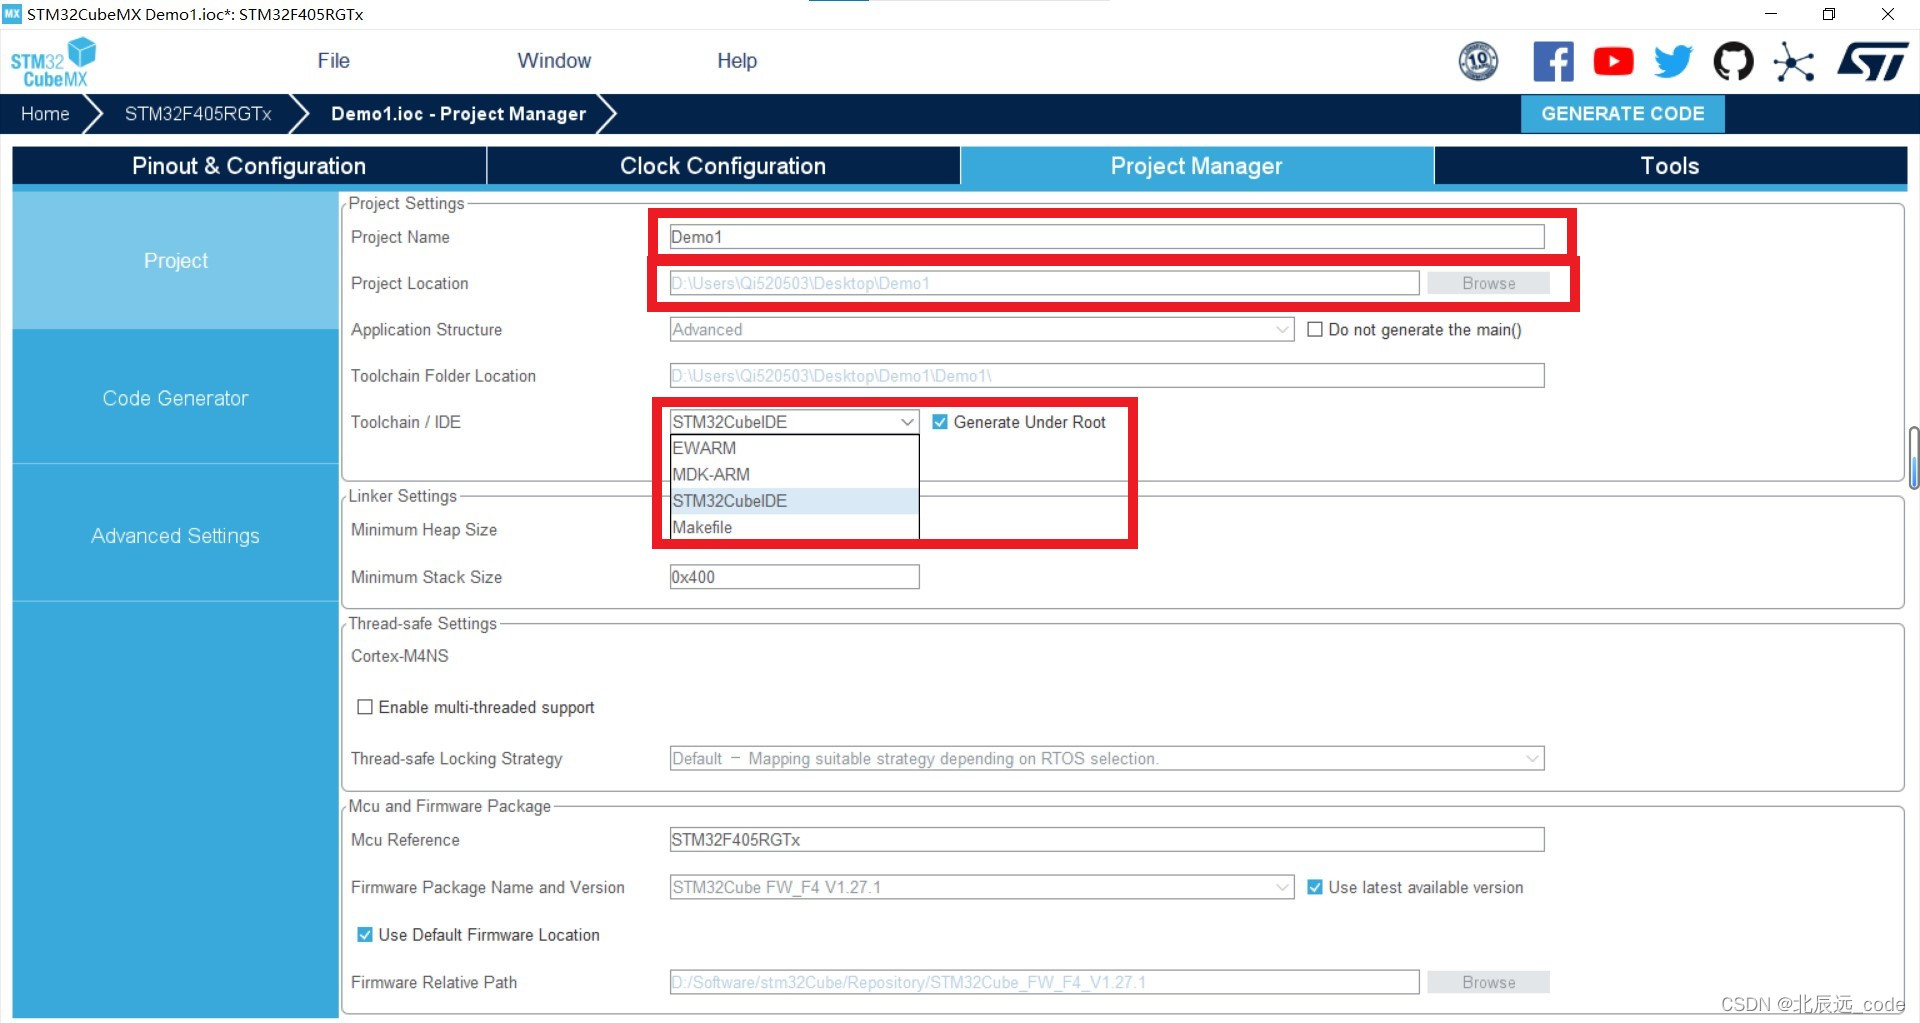
Task: Click the ST logo icon
Action: coord(1873,61)
